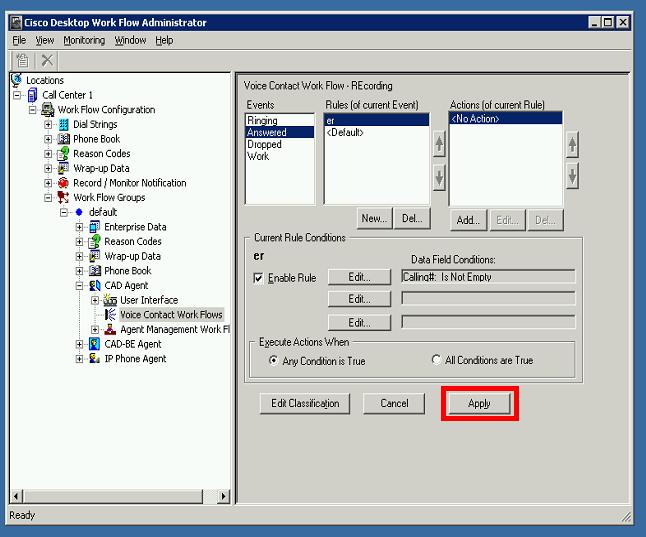Expand the Record / Monitor Notification node
The image size is (646, 537).
[x=48, y=183]
